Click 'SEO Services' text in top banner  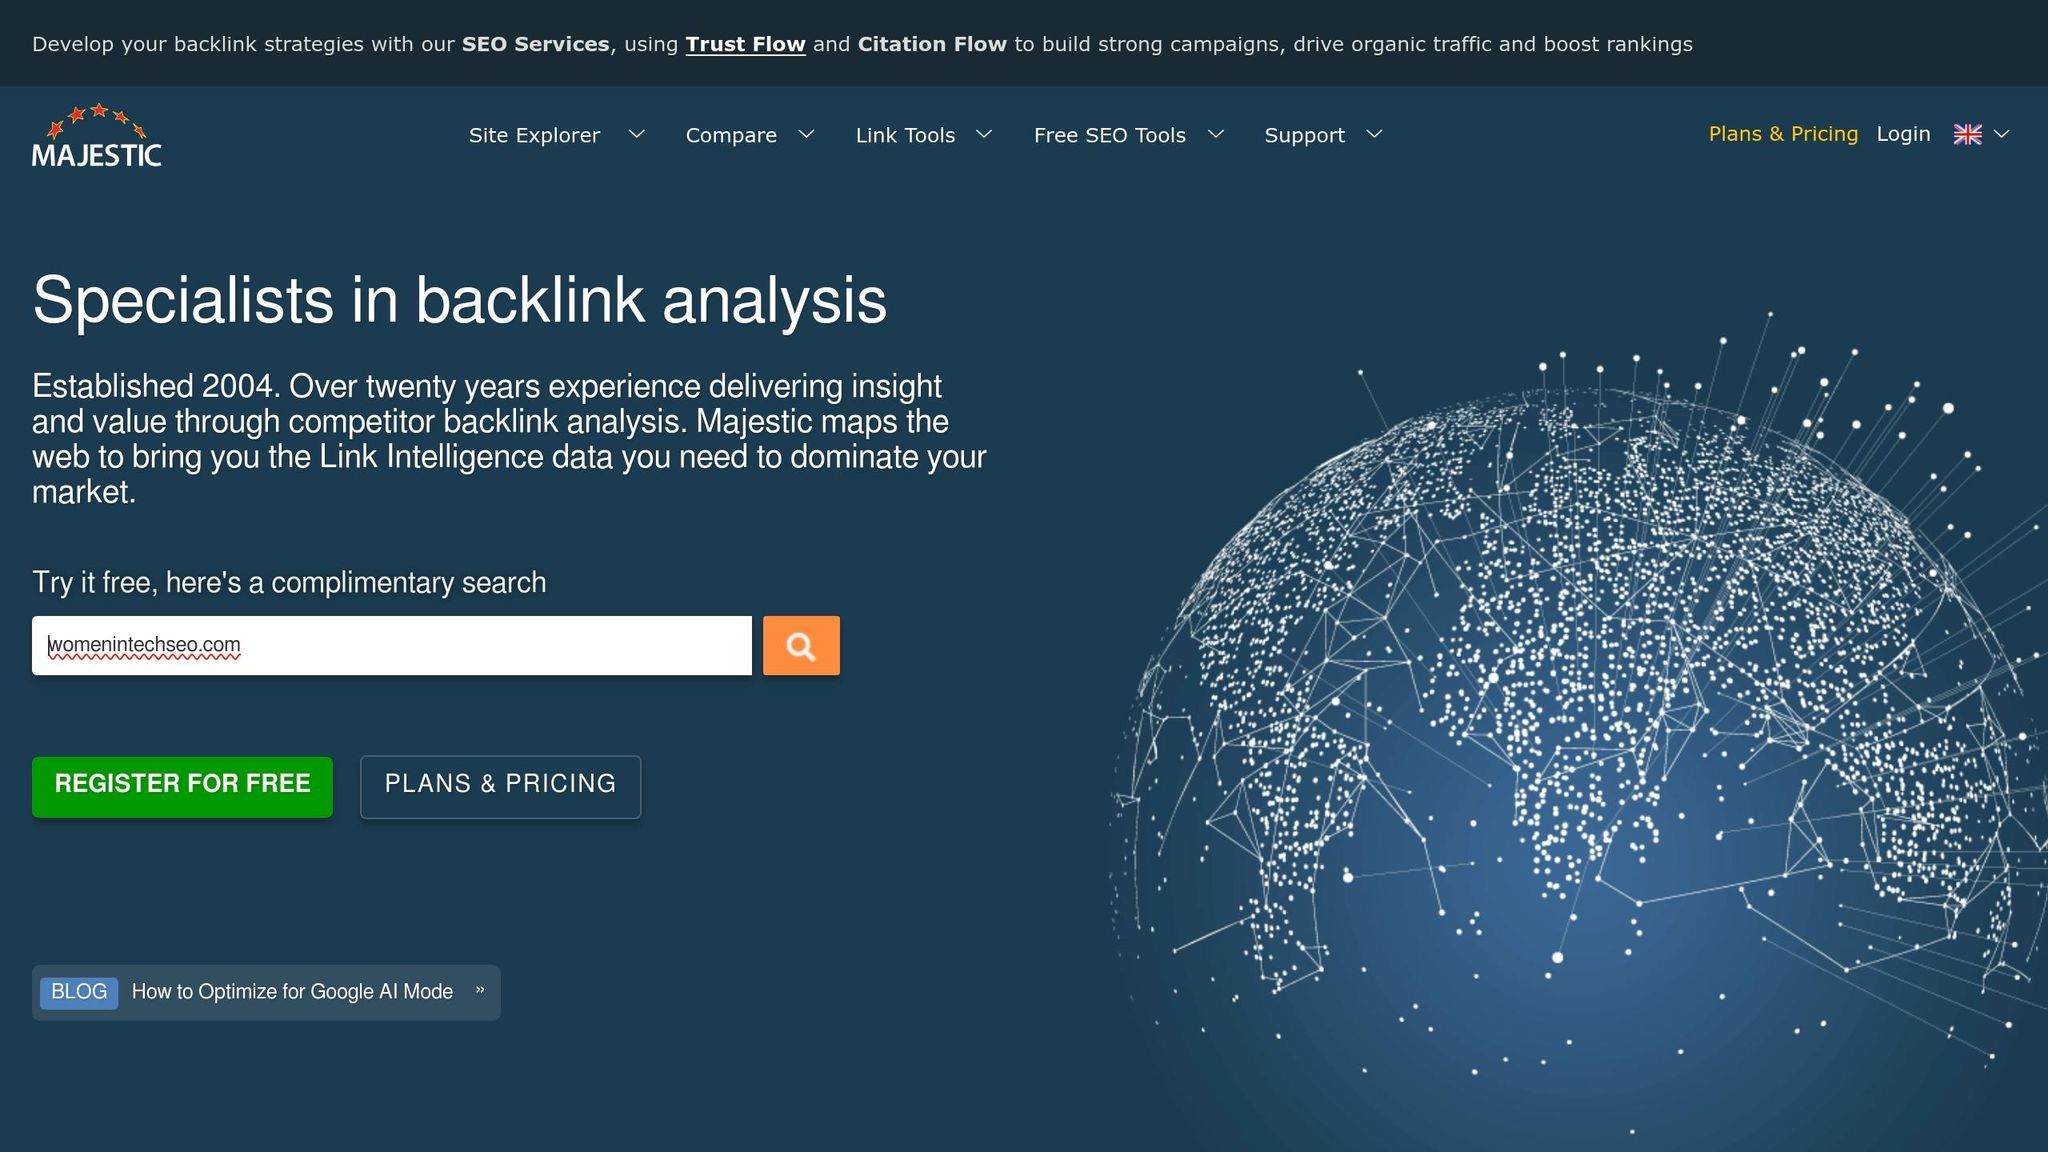535,44
